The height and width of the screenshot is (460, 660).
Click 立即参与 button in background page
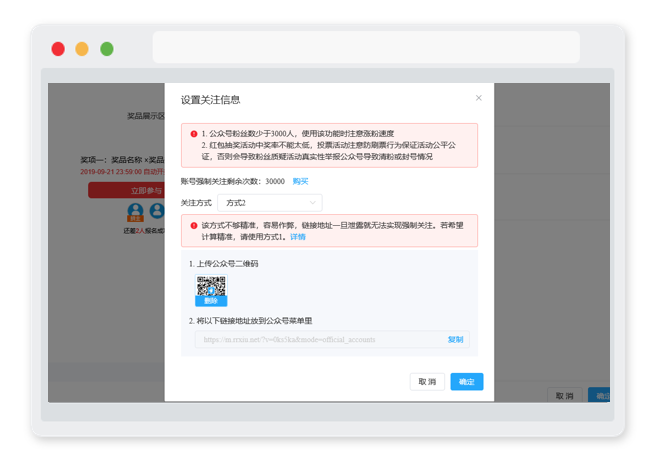point(126,190)
